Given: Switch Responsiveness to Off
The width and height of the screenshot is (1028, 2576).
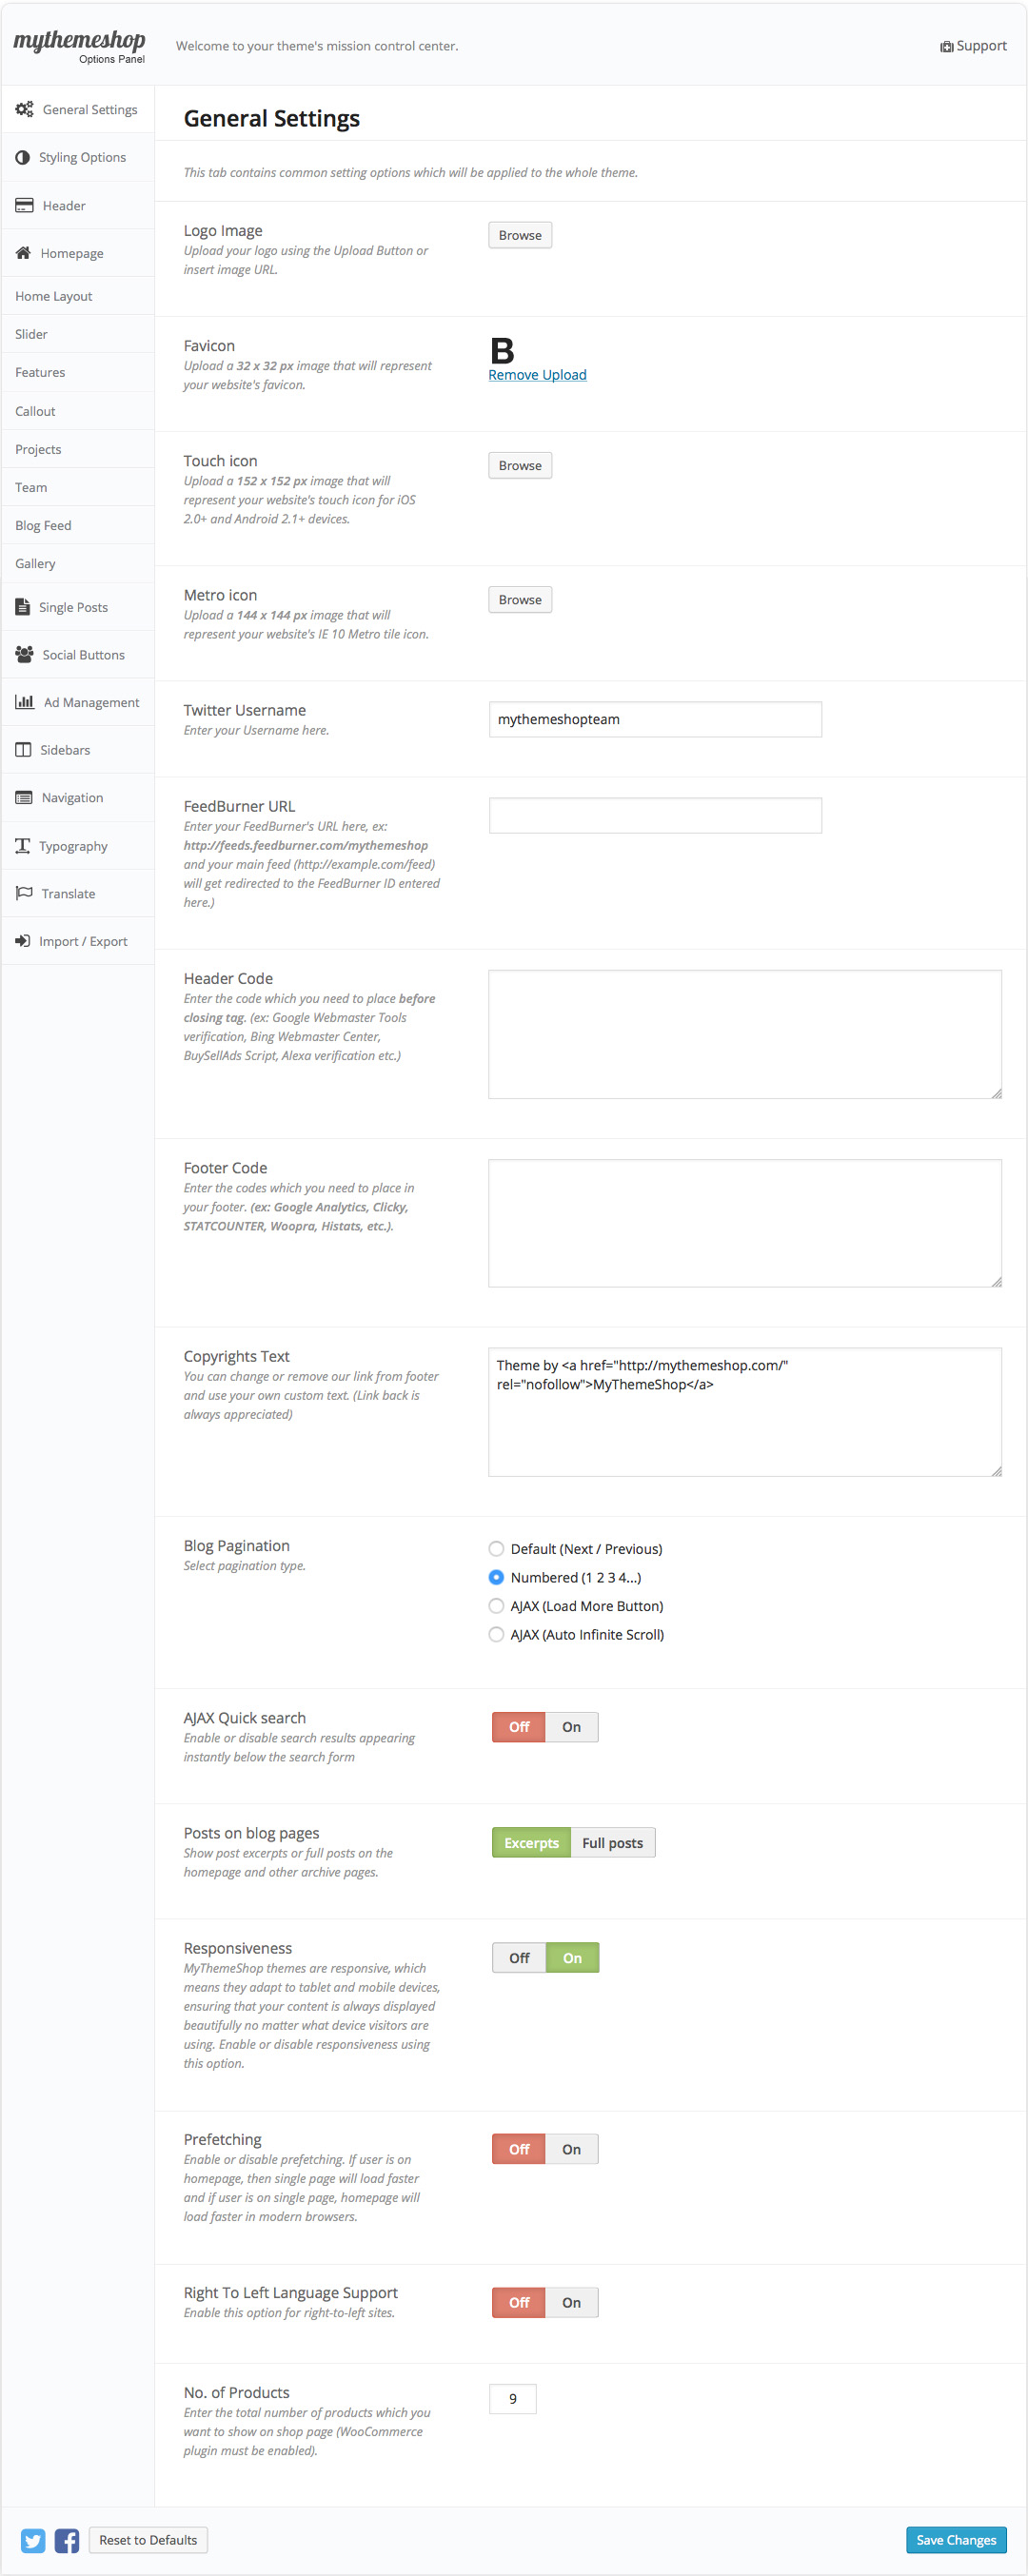Looking at the screenshot, I should pyautogui.click(x=519, y=1958).
